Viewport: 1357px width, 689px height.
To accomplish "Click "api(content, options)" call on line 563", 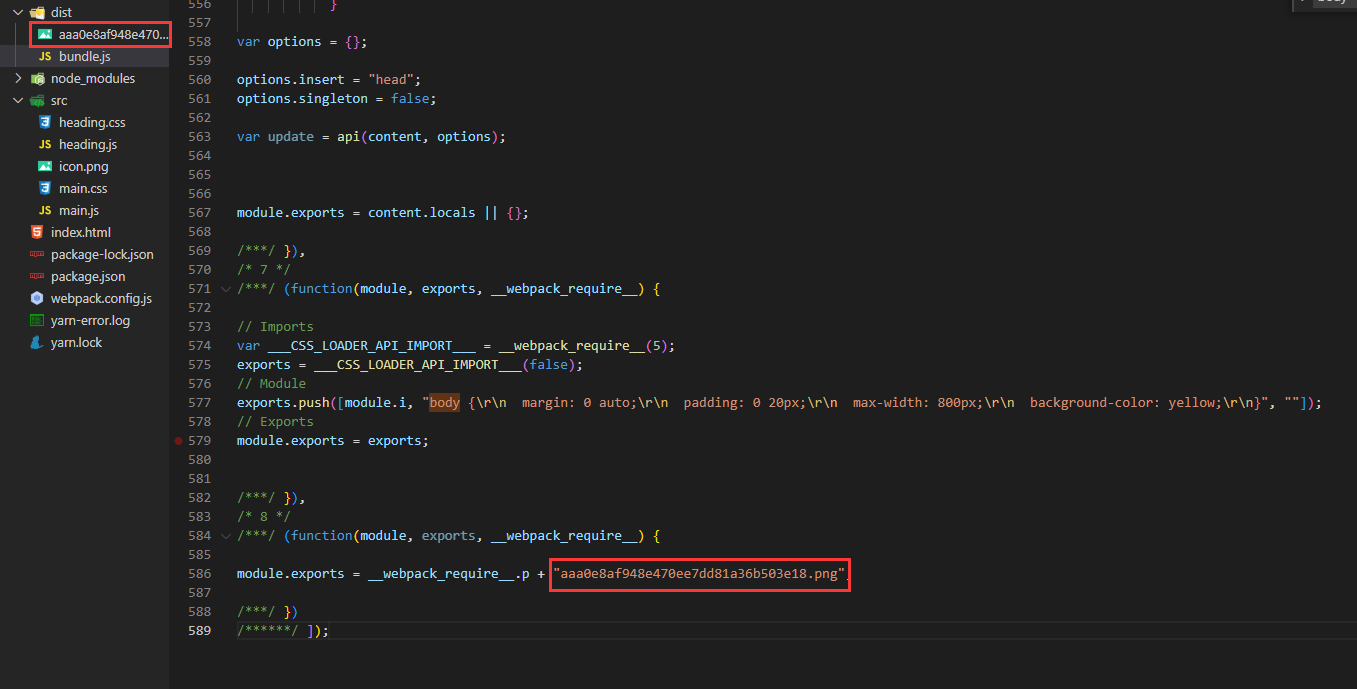I will tap(417, 137).
